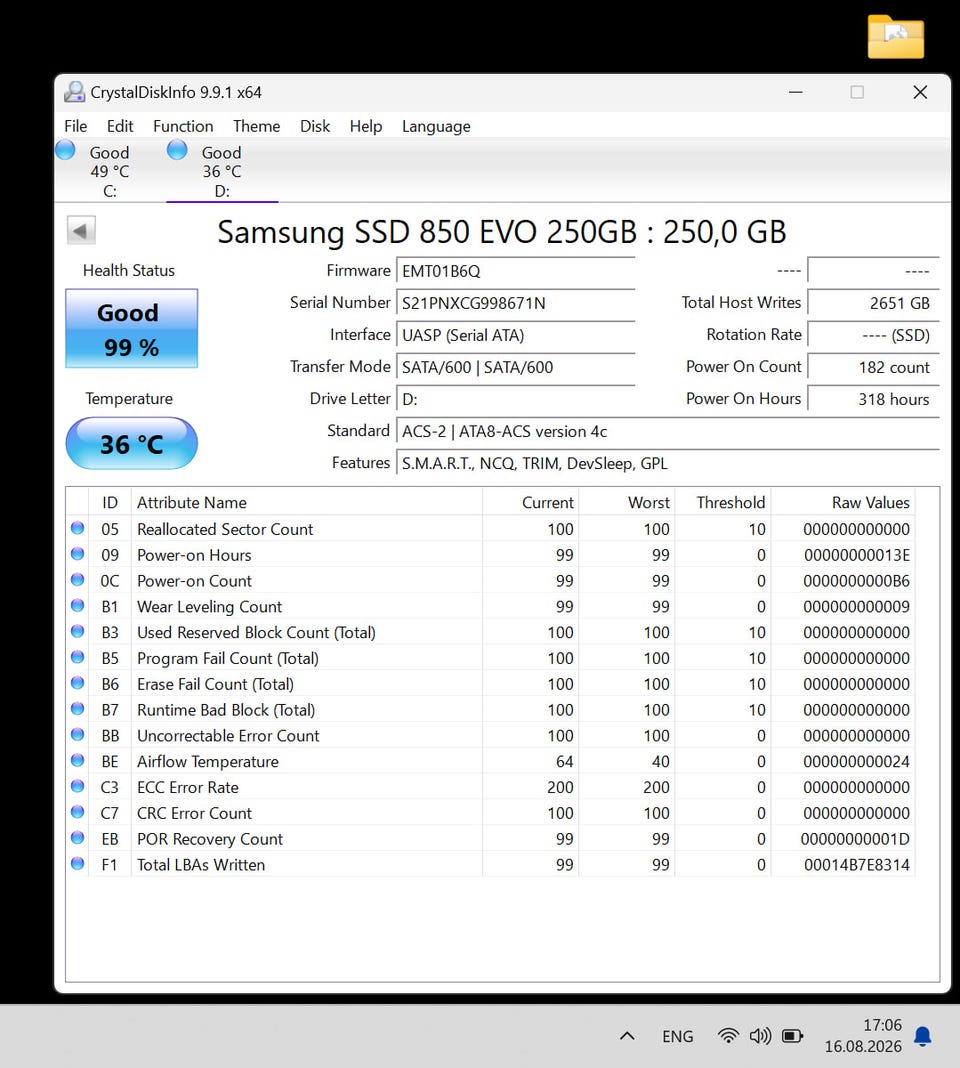Image resolution: width=960 pixels, height=1068 pixels.
Task: Click the CrystalDiskInfo title bar icon
Action: [x=74, y=92]
